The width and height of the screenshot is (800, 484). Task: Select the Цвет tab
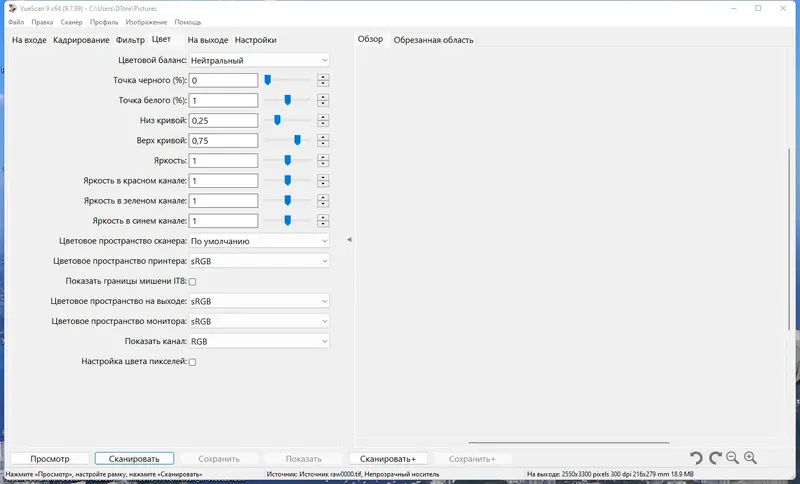click(x=161, y=39)
